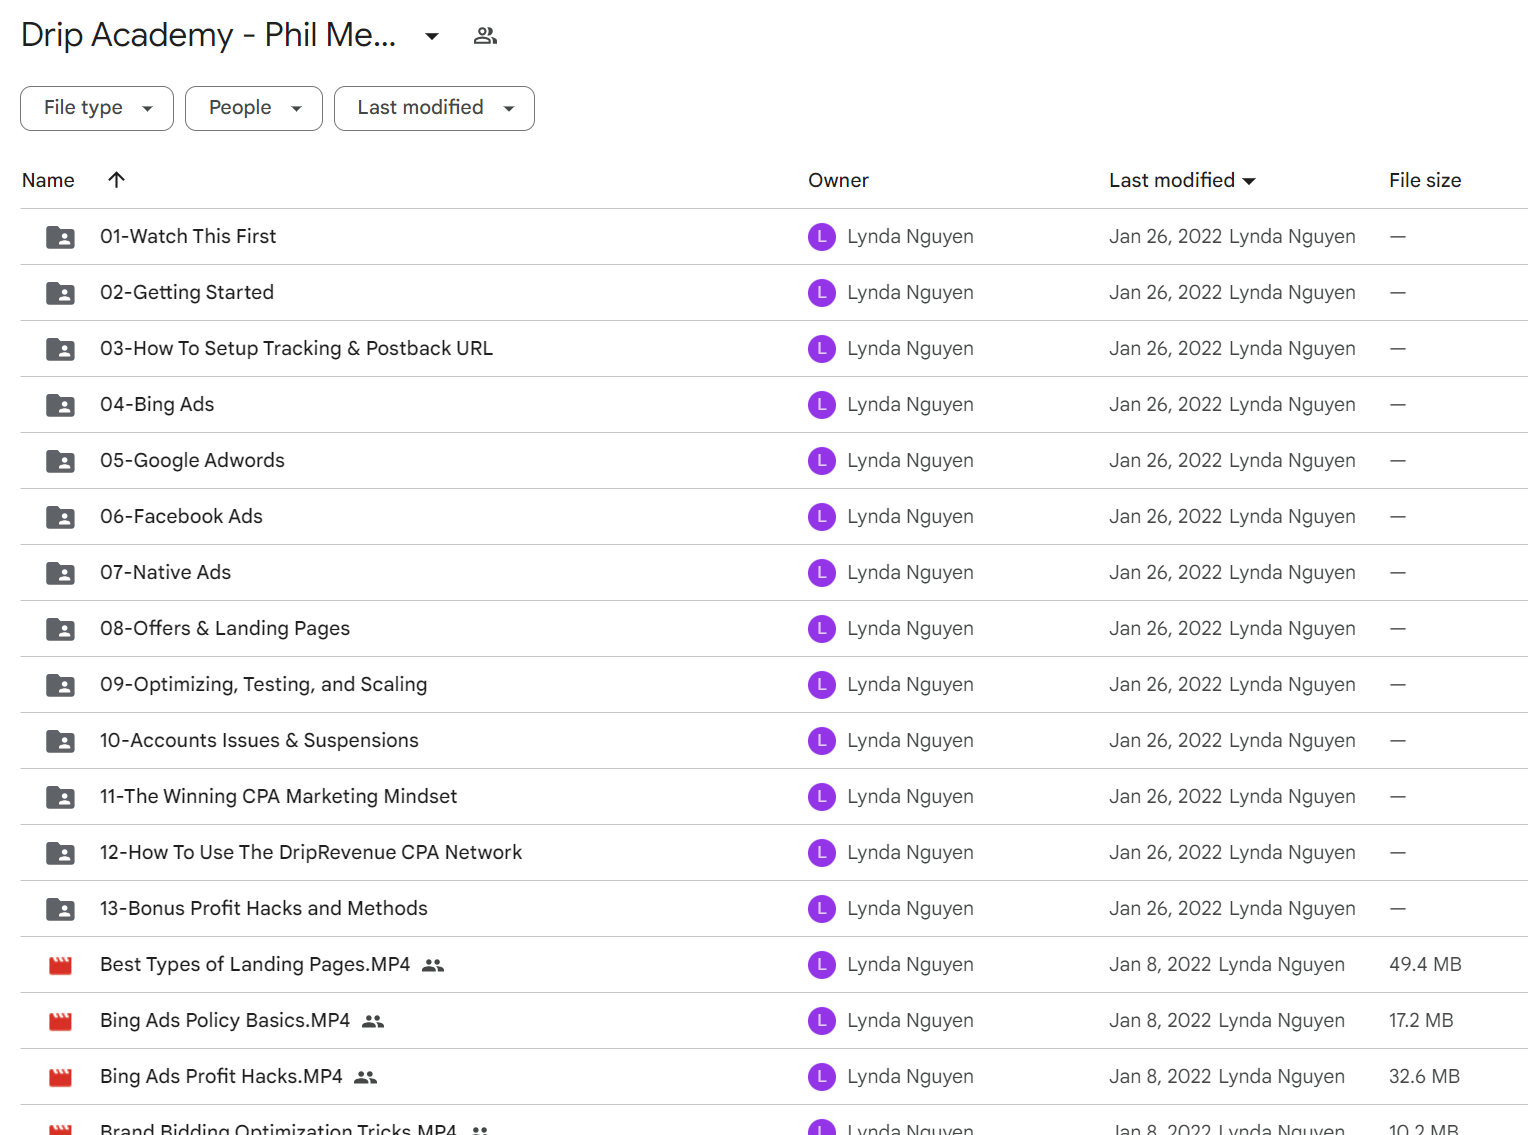Image resolution: width=1528 pixels, height=1135 pixels.
Task: Open the File type filter dropdown
Action: 97,108
